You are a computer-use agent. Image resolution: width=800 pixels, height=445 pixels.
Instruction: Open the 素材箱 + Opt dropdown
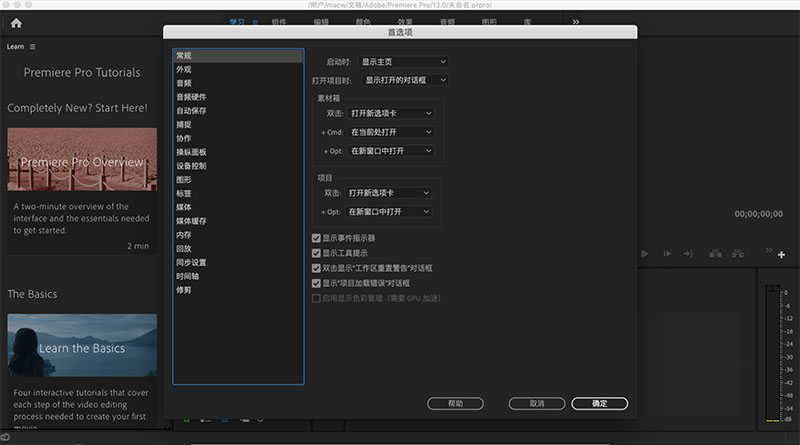point(391,151)
